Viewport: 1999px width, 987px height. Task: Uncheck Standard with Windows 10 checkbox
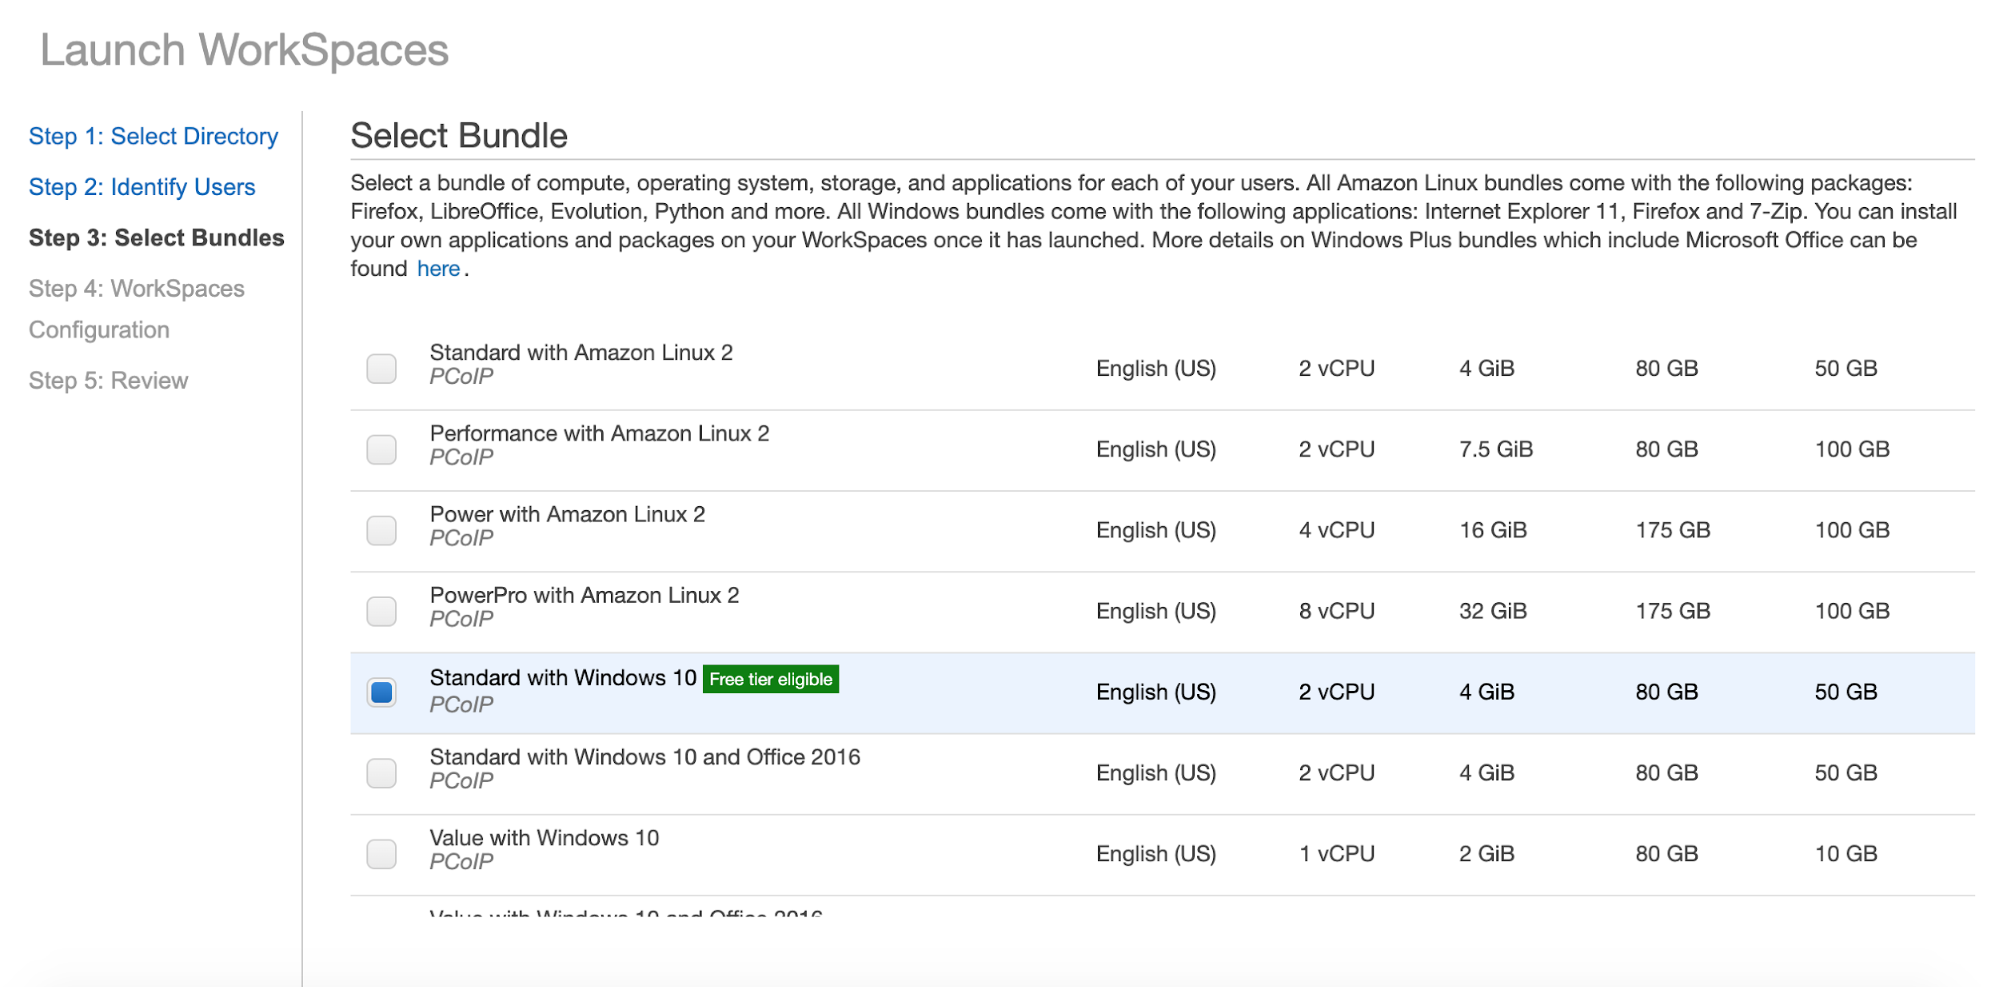[x=381, y=692]
